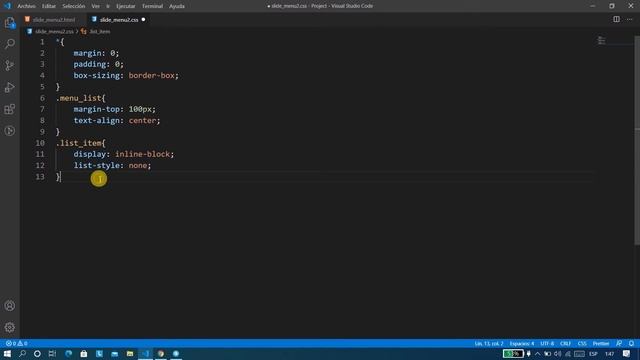The height and width of the screenshot is (360, 640).
Task: Click the errors and warnings indicator
Action: (16, 343)
